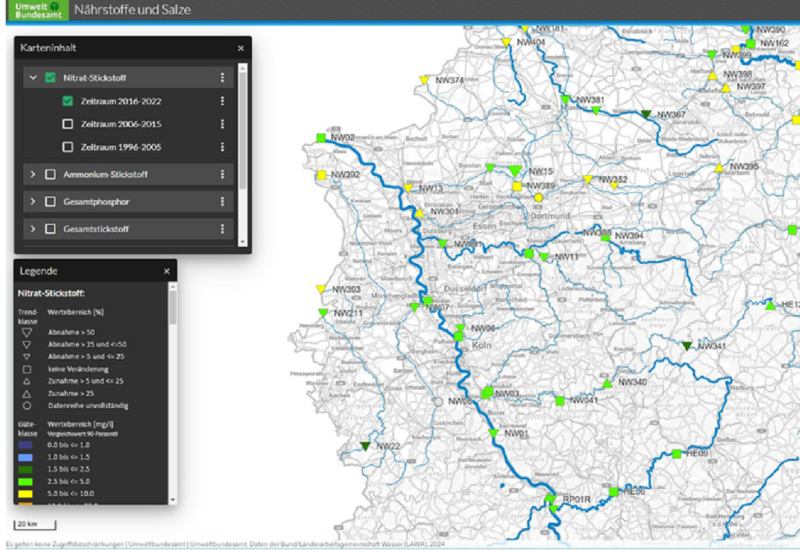Open options menu for Nitrat-Stickstoff layer
800x550 pixels.
[222, 78]
